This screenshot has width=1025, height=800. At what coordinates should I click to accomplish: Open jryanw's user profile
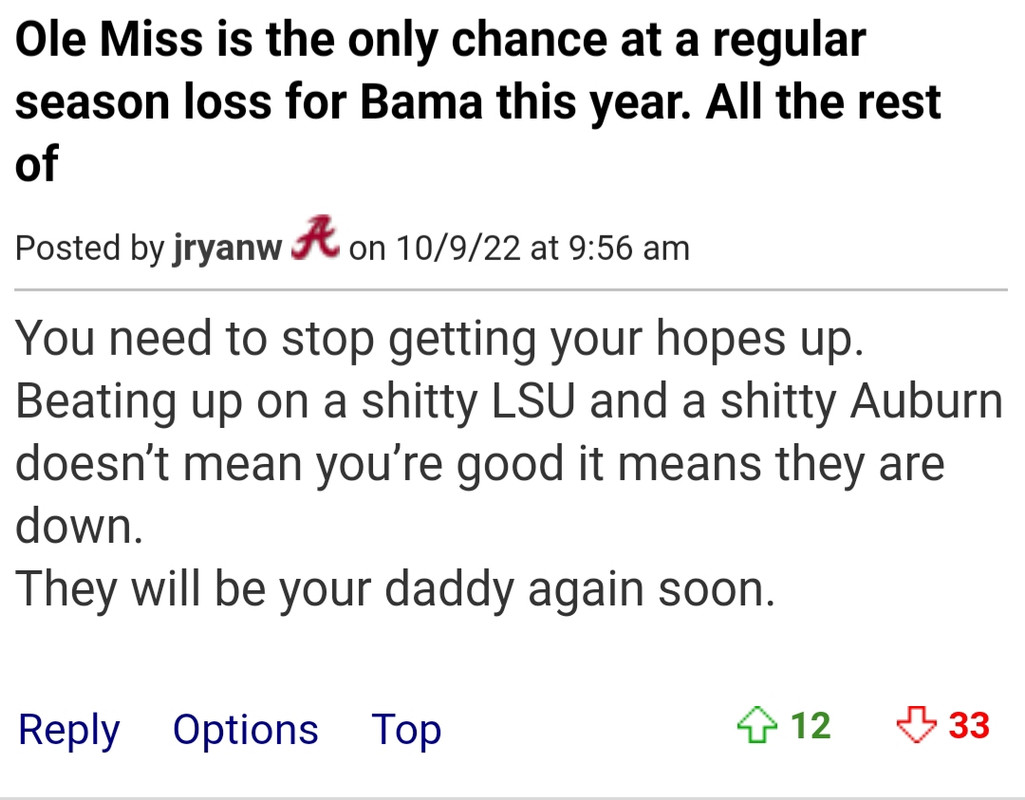[x=227, y=248]
